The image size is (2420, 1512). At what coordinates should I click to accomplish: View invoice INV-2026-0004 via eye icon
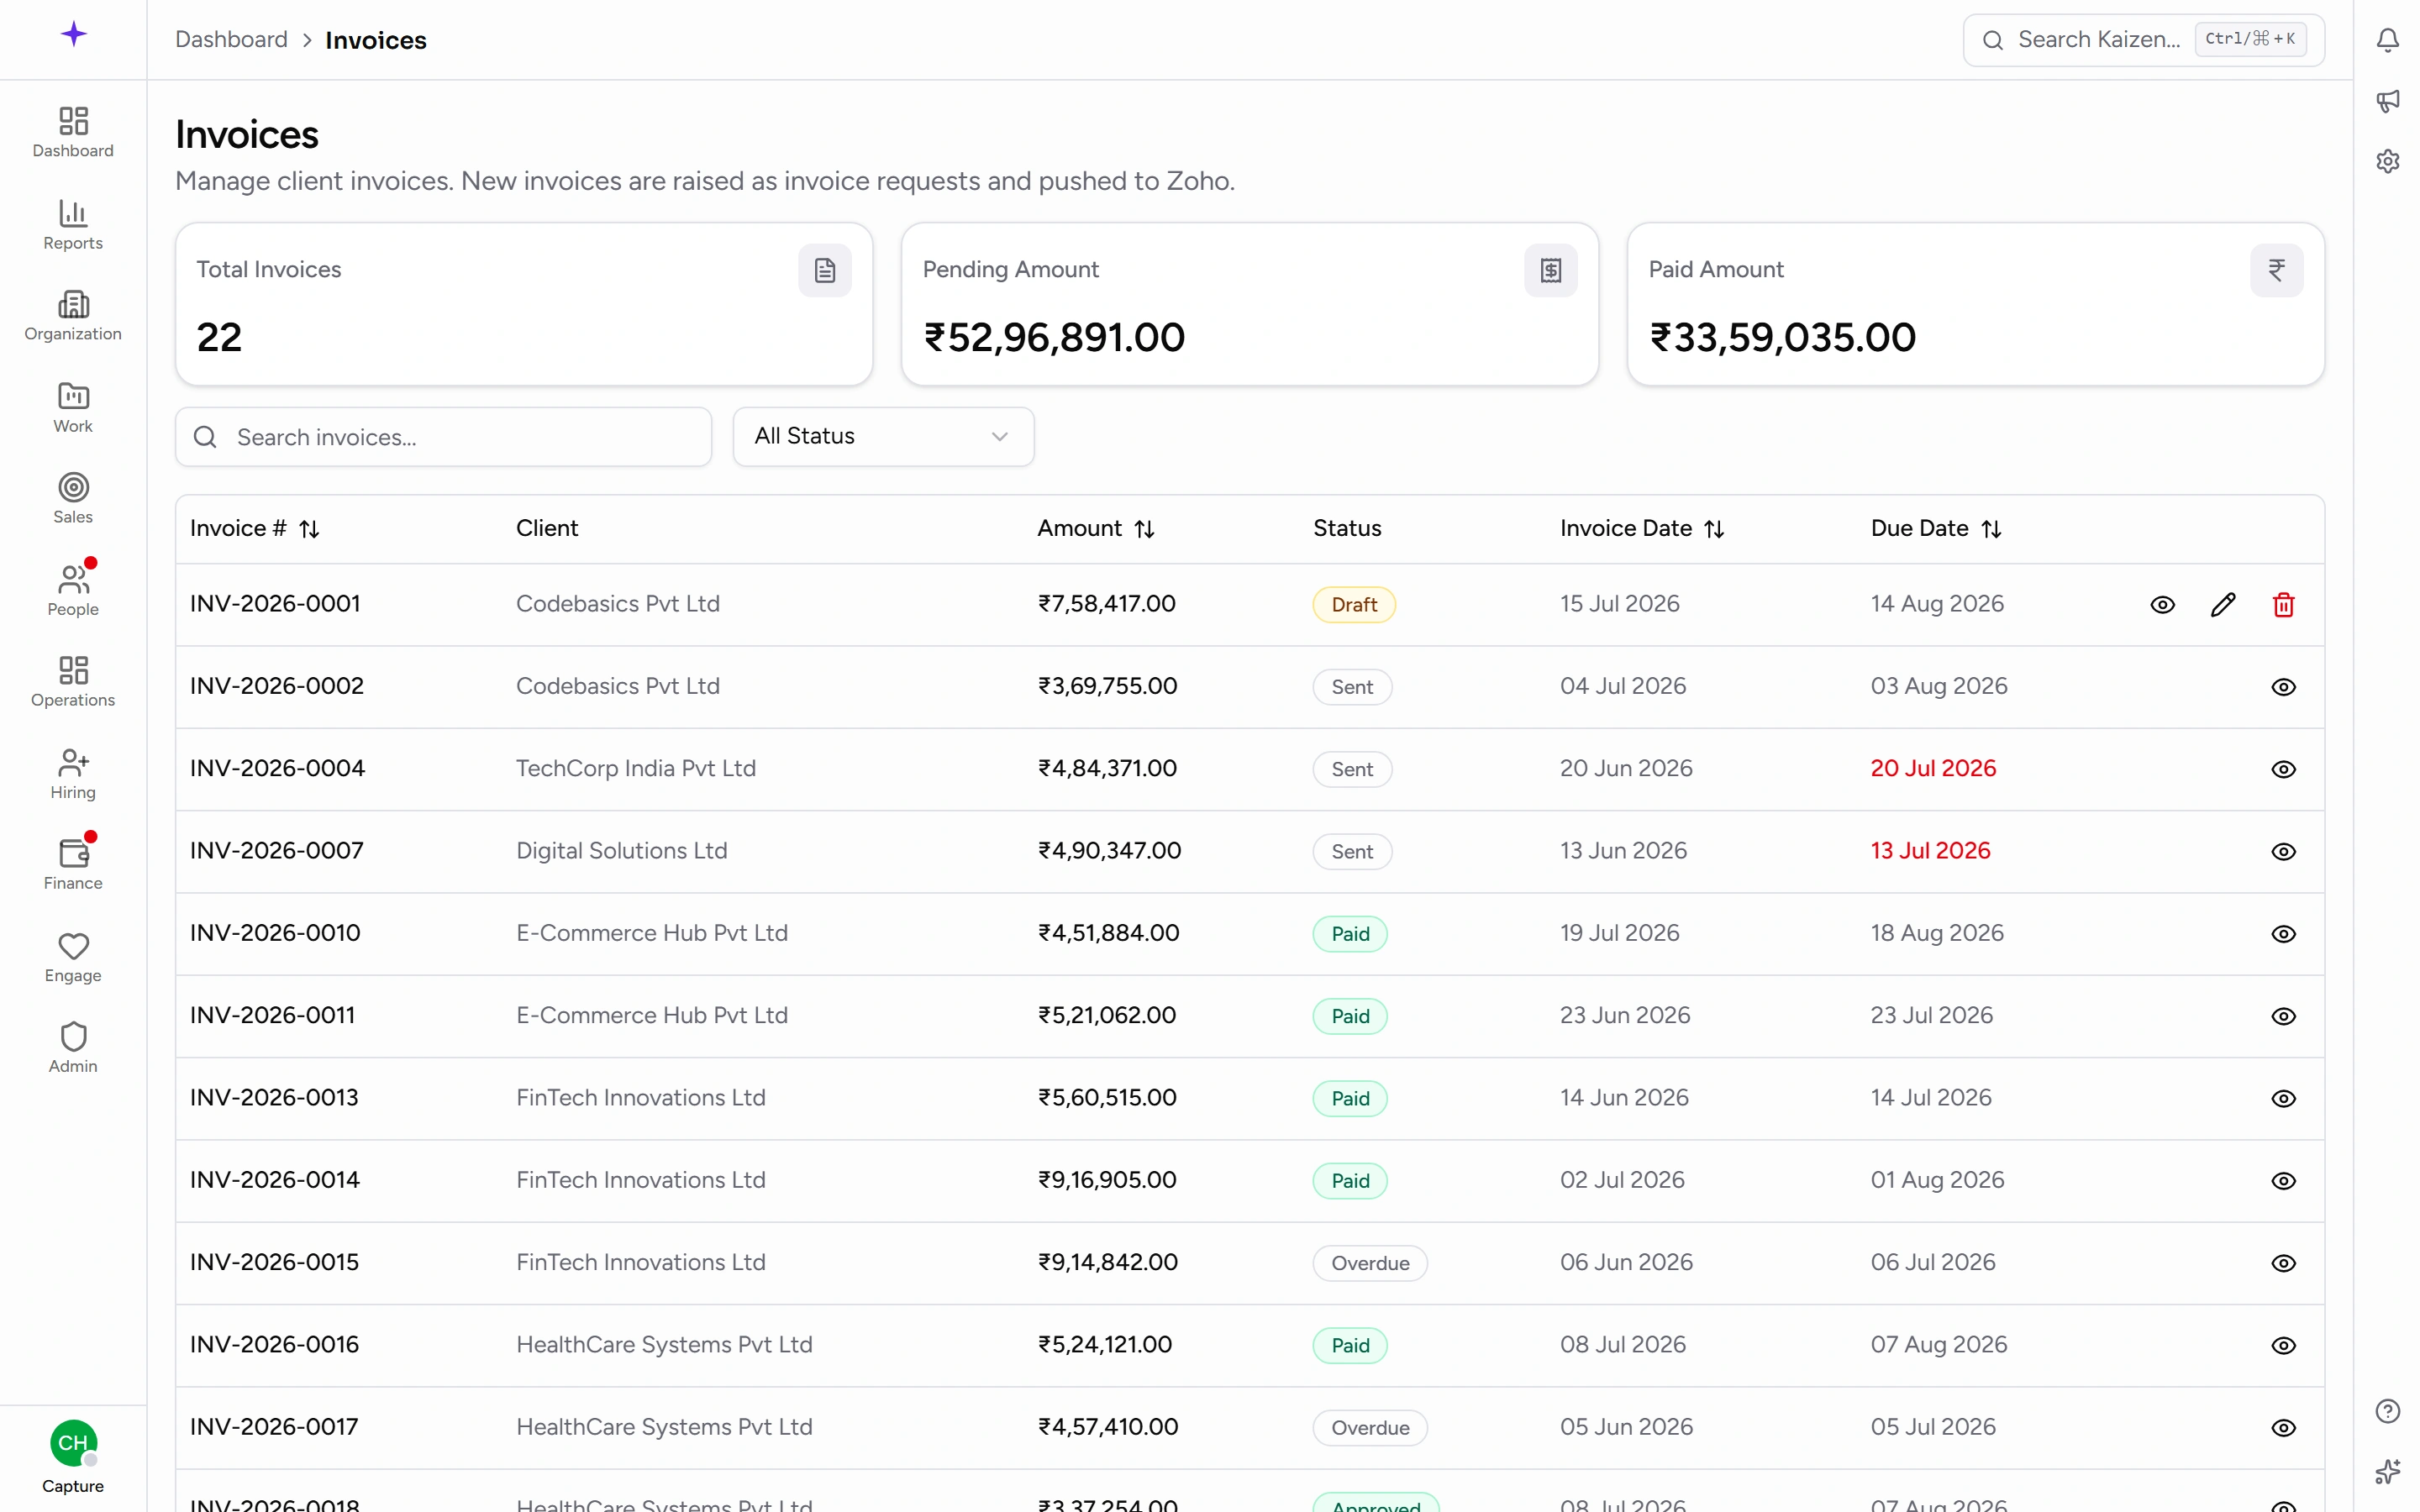click(2283, 769)
